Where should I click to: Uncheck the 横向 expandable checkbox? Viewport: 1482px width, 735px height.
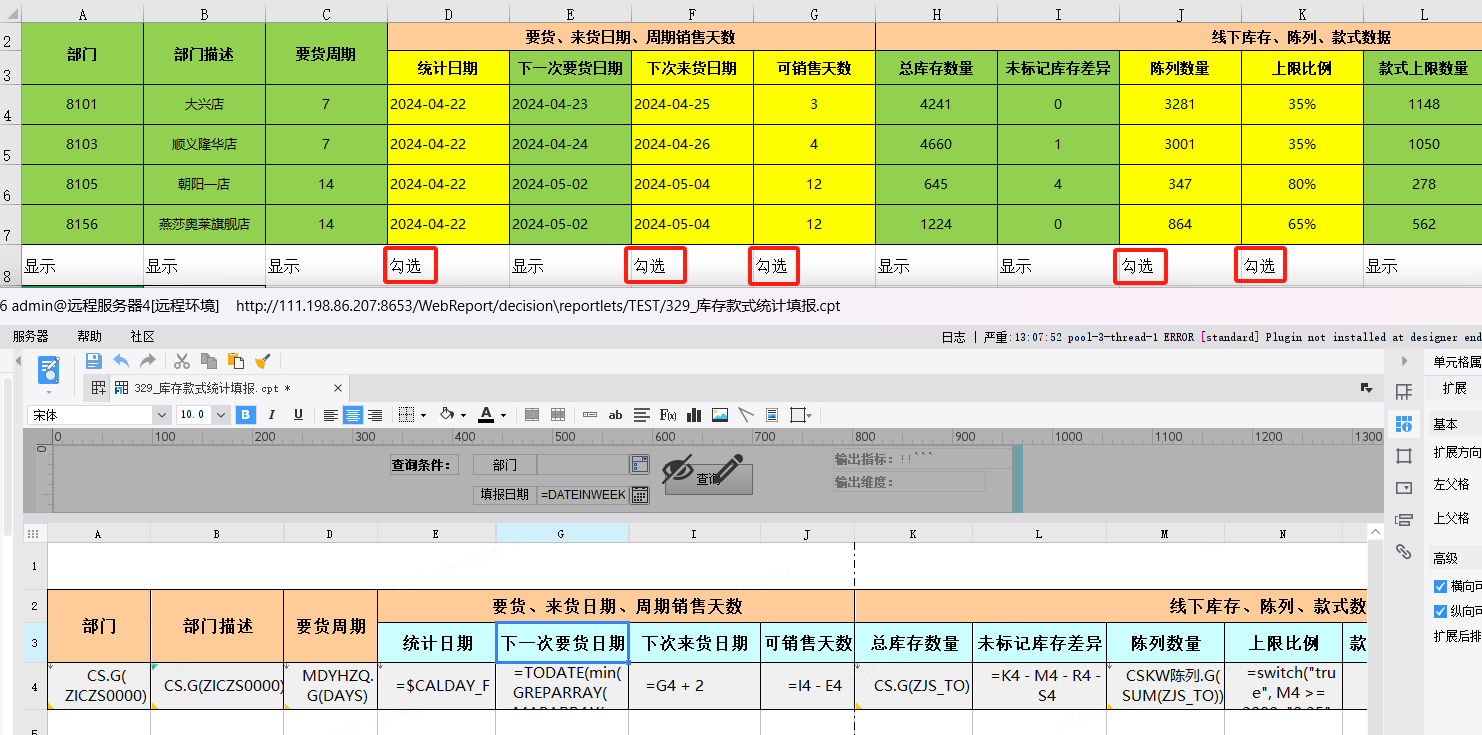point(1441,586)
